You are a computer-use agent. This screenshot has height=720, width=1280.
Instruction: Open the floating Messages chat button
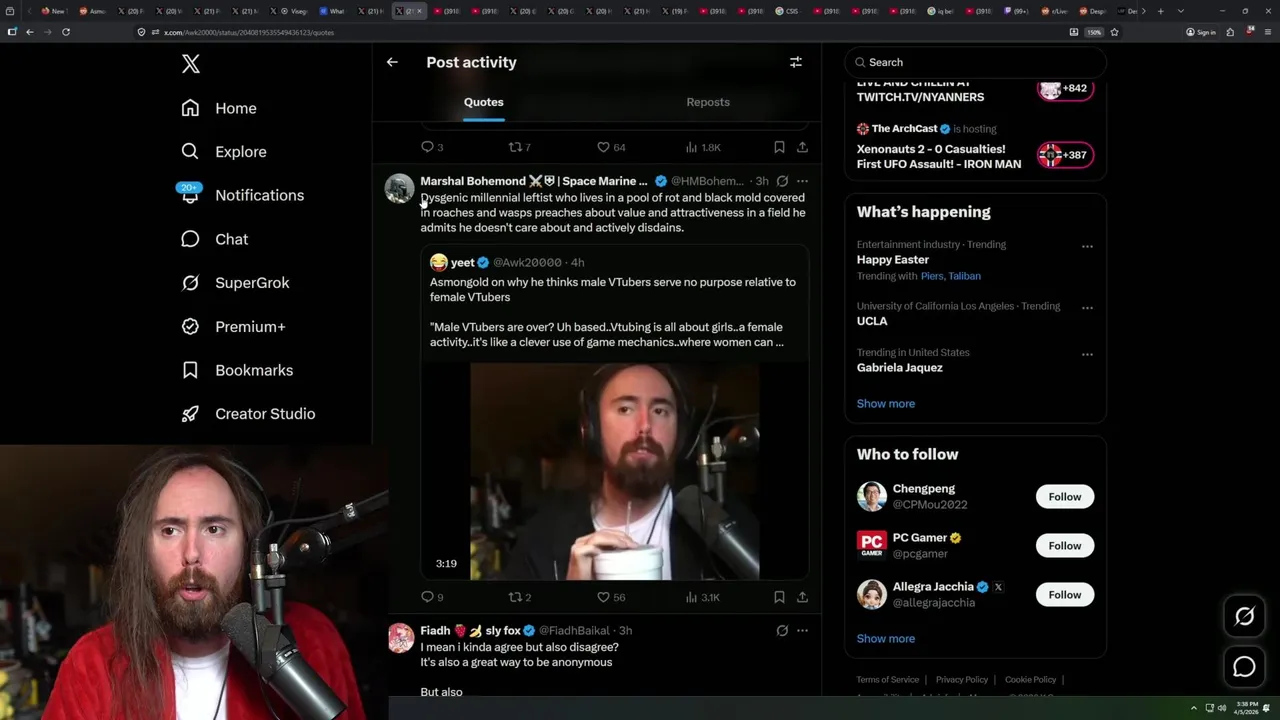[x=1244, y=667]
